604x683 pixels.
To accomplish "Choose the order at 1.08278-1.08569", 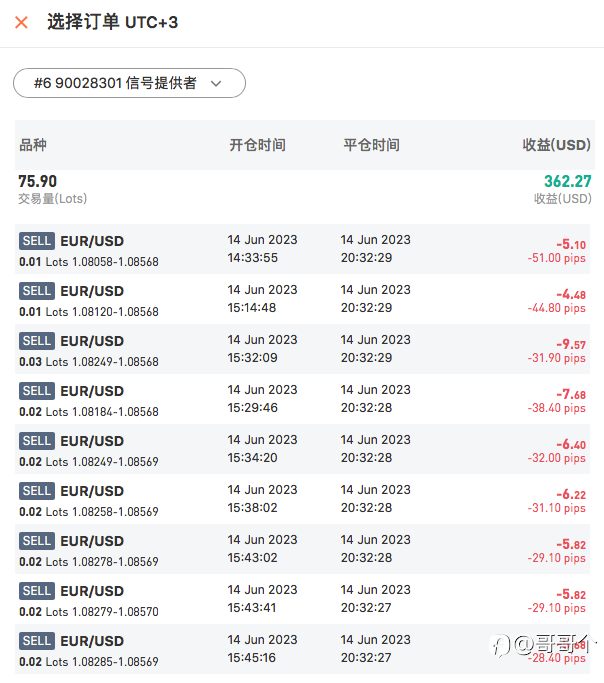I will [x=302, y=550].
